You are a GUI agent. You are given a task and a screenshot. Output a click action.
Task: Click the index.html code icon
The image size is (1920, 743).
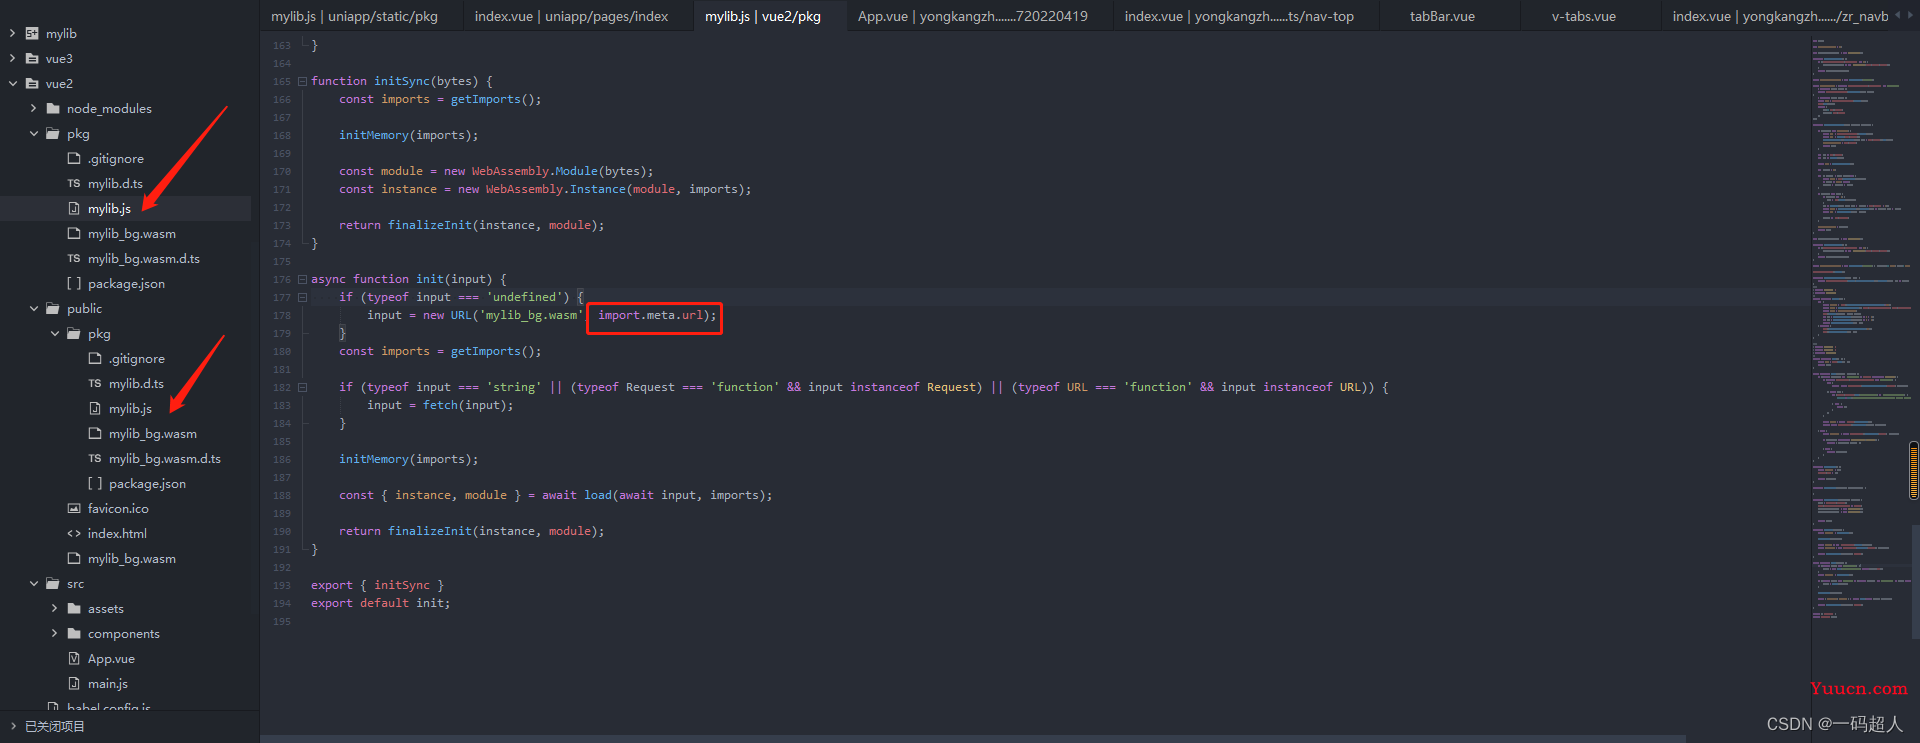74,533
